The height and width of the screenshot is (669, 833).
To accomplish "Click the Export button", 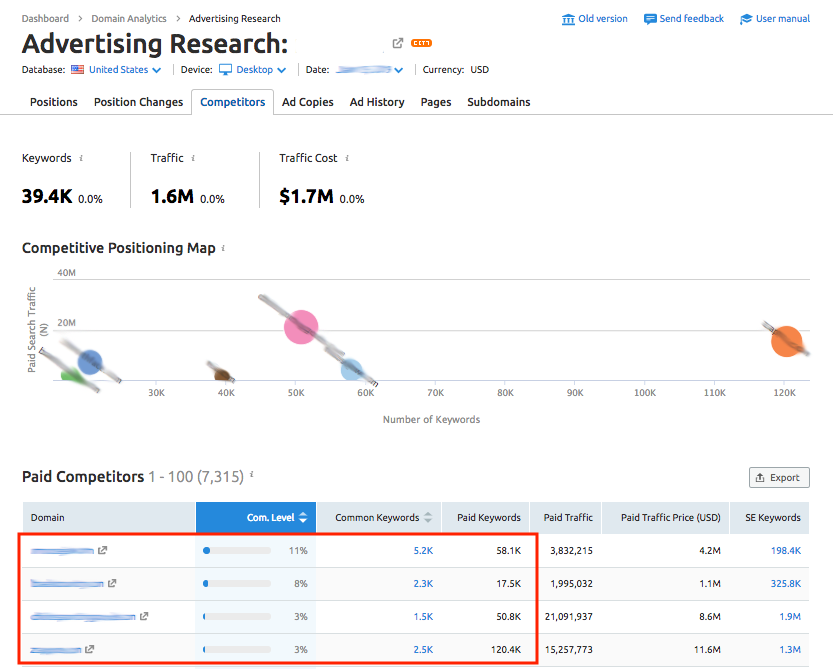I will coord(778,477).
